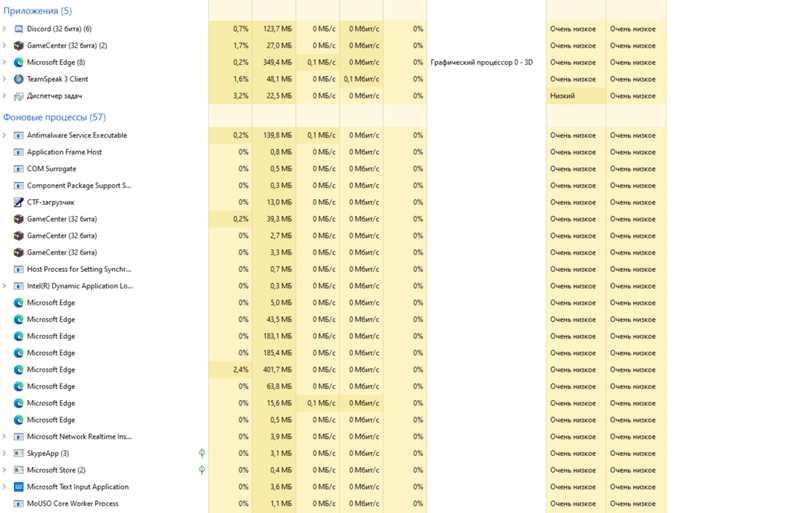This screenshot has width=800, height=513.
Task: Click the 2,4% CPU value of Microsoft Edge
Action: pos(240,370)
